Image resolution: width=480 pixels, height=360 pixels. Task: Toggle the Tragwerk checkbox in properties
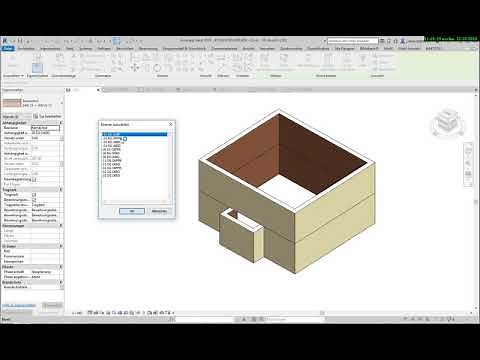[x=34, y=195]
